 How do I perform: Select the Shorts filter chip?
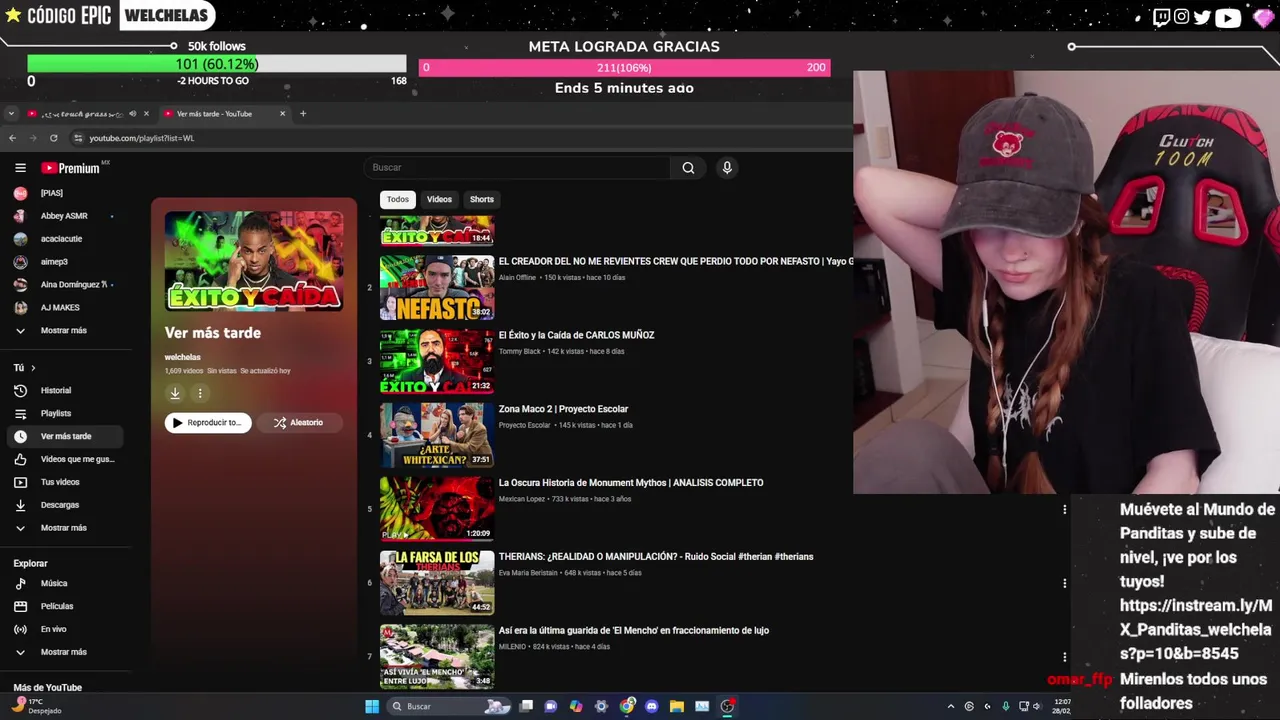(482, 199)
